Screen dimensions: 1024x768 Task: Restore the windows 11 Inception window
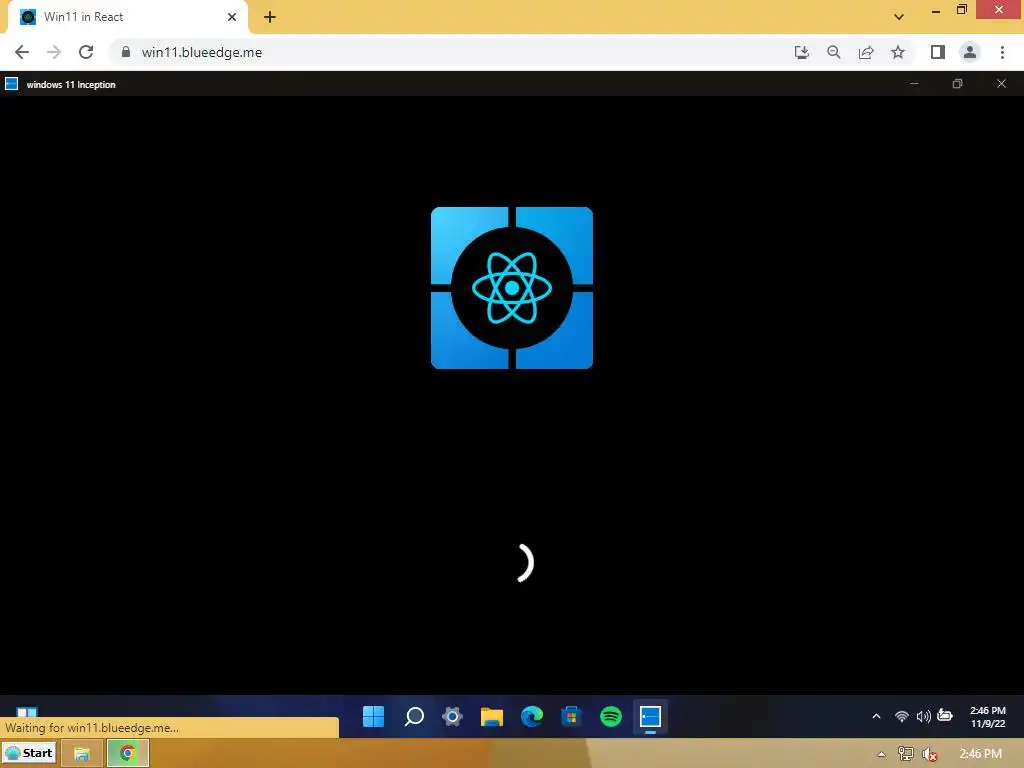957,84
